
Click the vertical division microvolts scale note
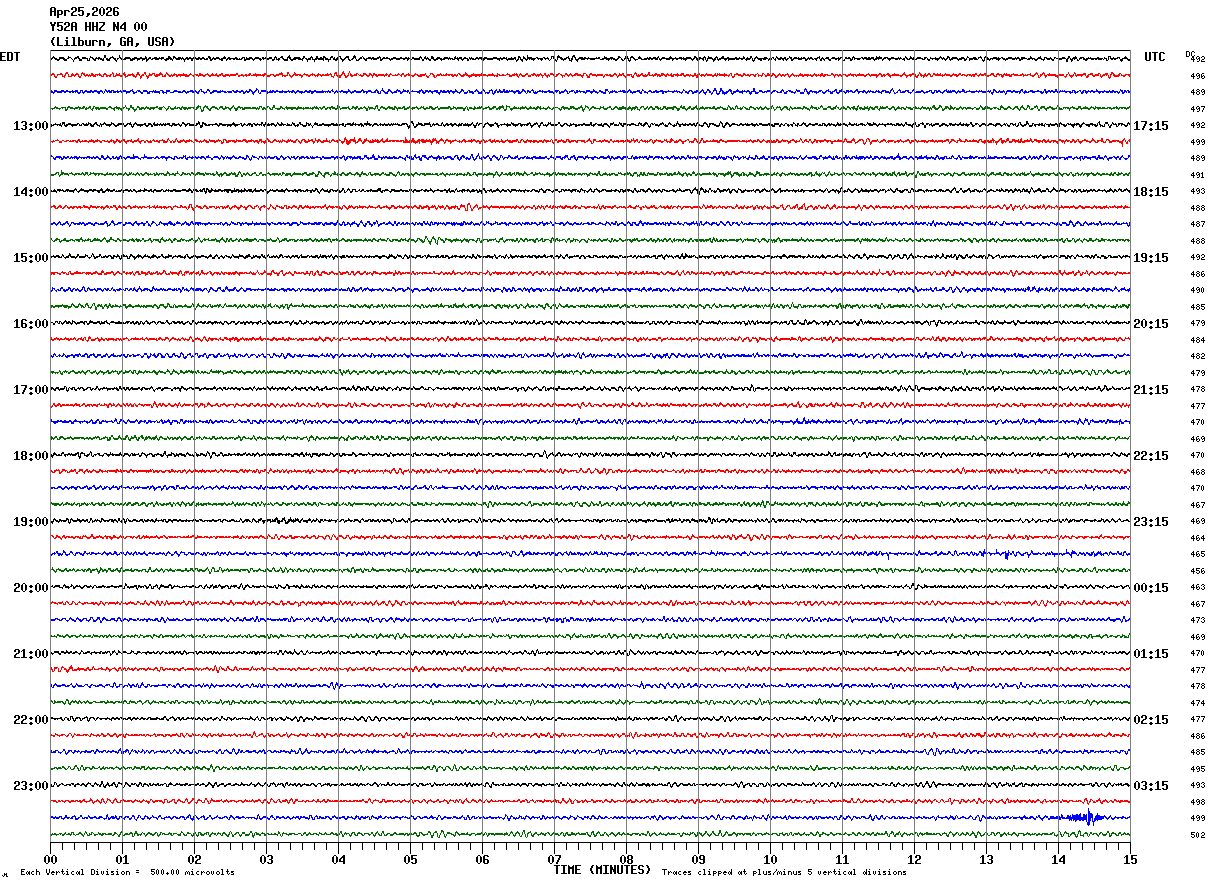[127, 873]
